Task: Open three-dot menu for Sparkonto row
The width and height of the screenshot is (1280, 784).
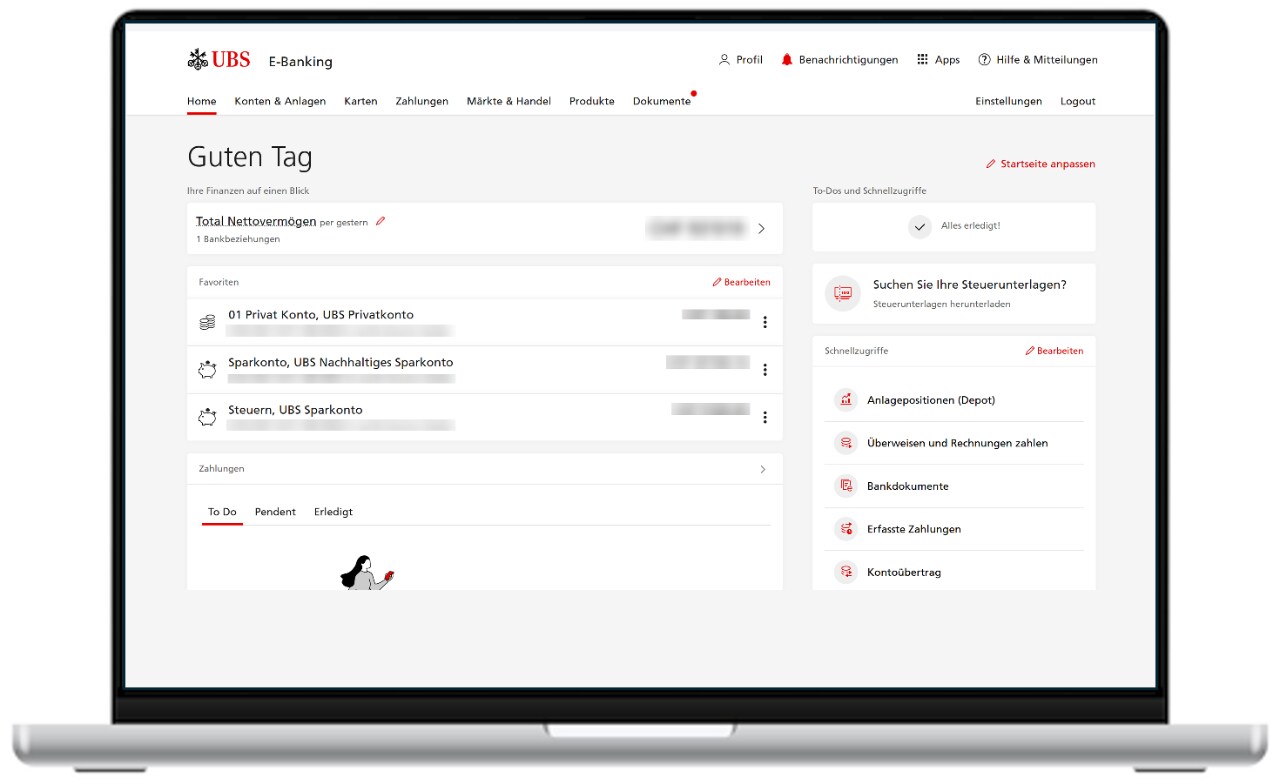Action: (x=765, y=370)
